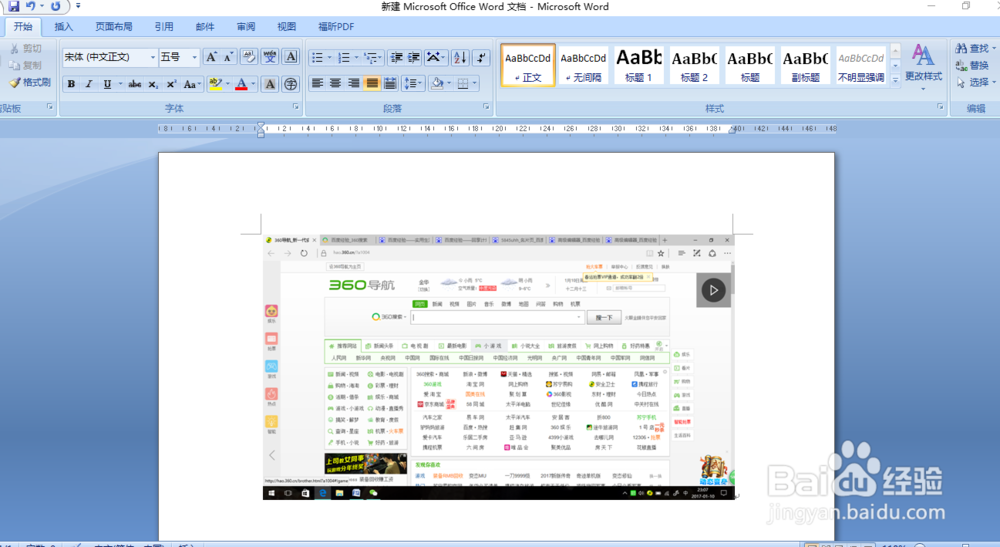Click the Line Spacing icon

coord(413,84)
